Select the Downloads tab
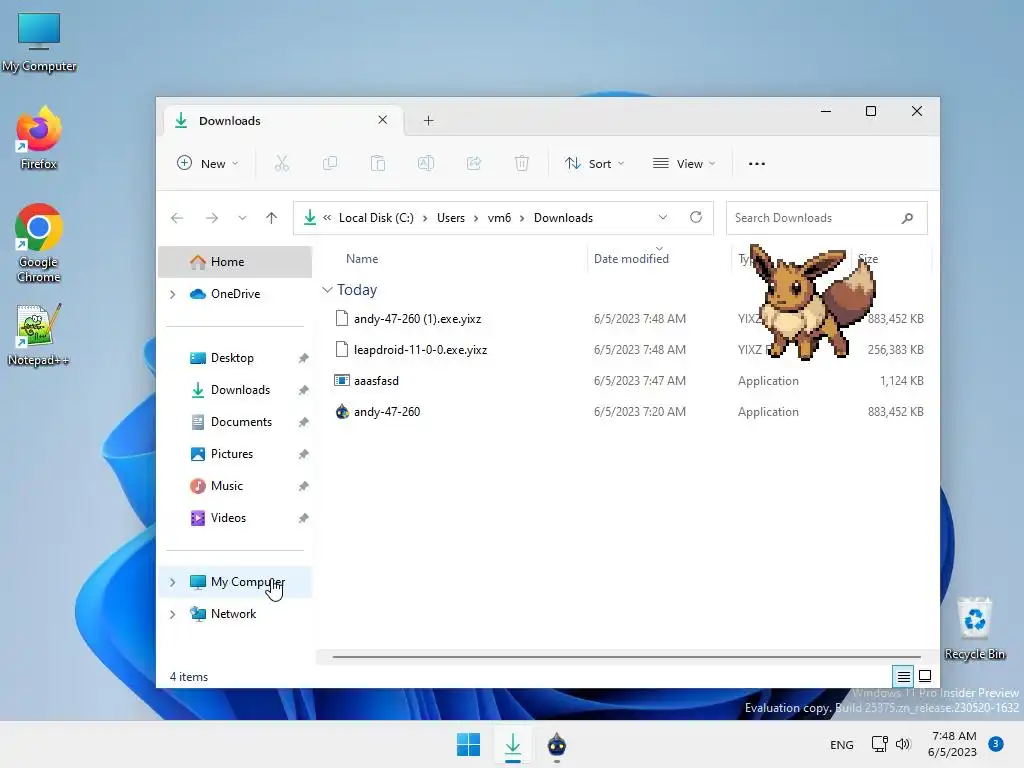Image resolution: width=1024 pixels, height=768 pixels. pos(283,121)
